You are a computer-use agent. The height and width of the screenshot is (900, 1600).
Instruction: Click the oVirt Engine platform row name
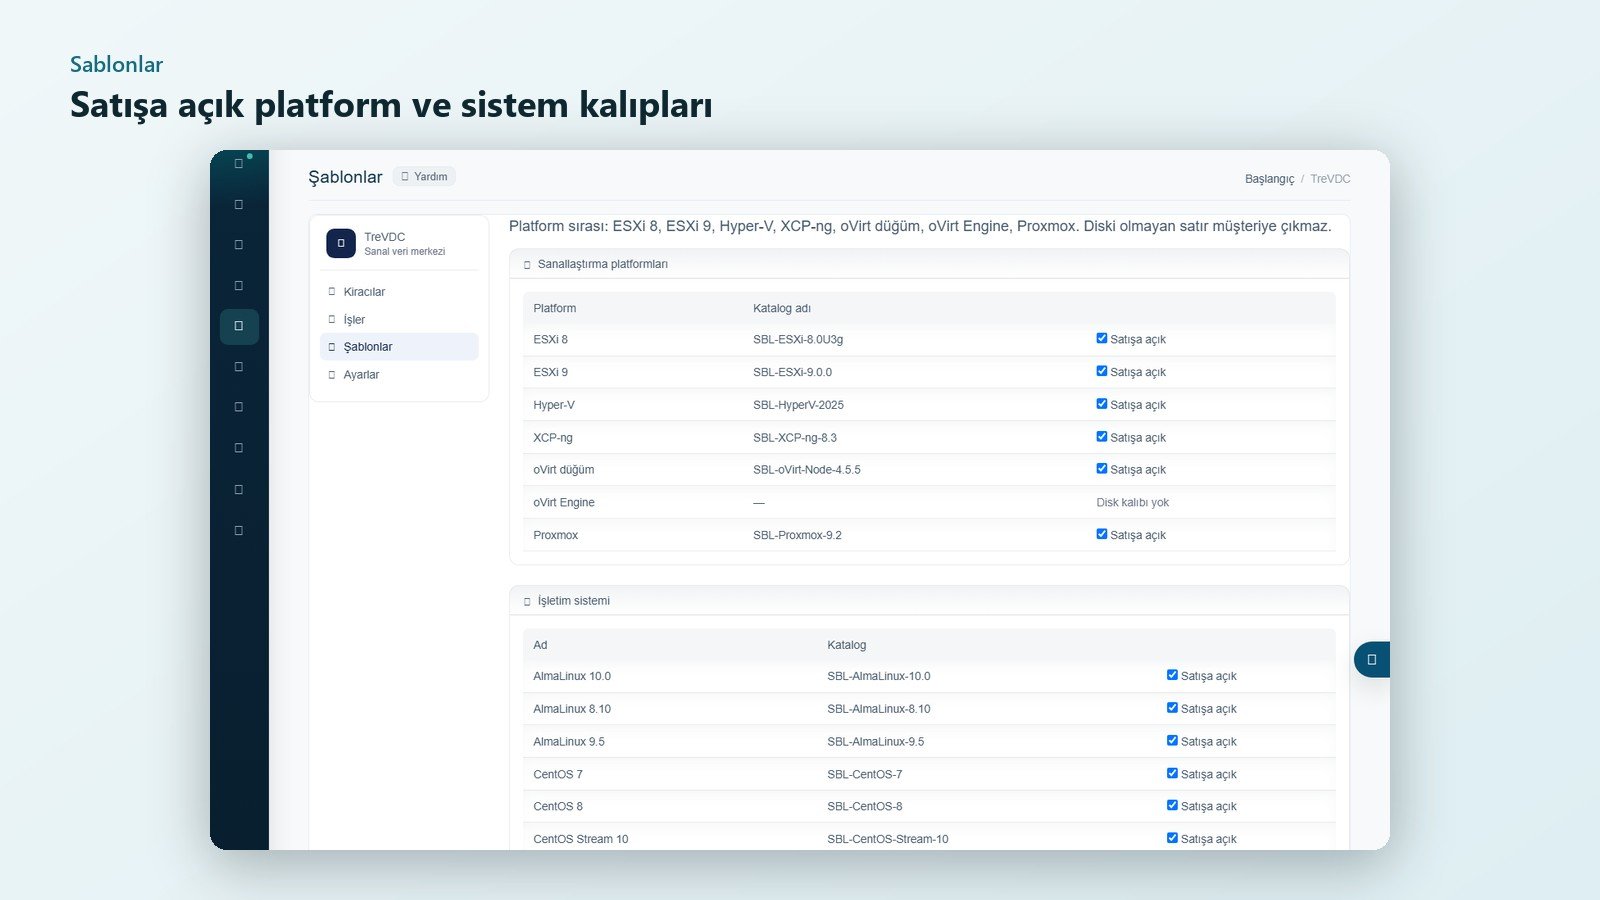(564, 503)
